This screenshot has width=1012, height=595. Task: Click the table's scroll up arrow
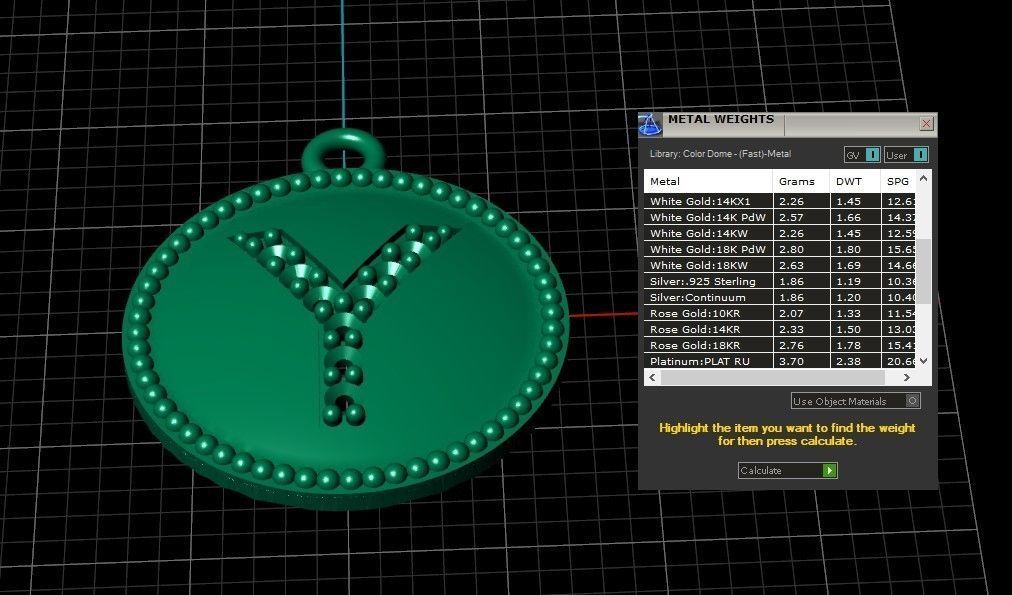point(923,178)
